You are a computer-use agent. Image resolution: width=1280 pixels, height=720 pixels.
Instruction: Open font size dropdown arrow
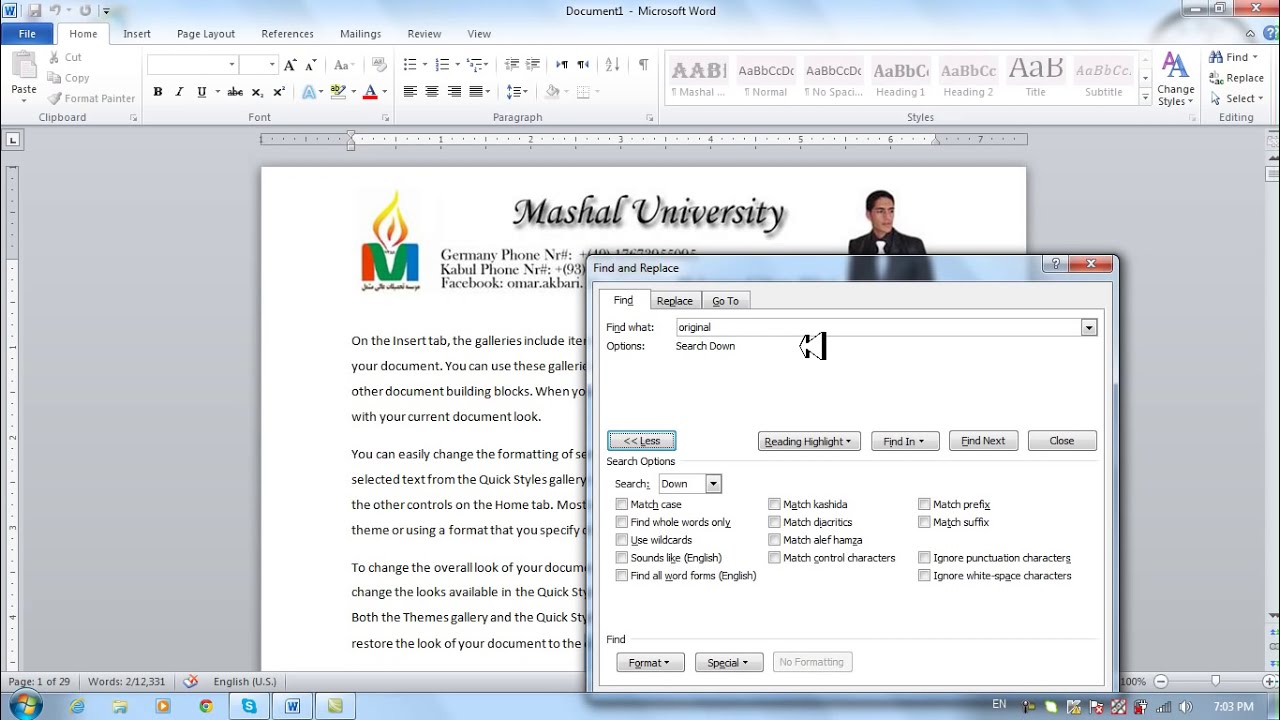tap(271, 65)
